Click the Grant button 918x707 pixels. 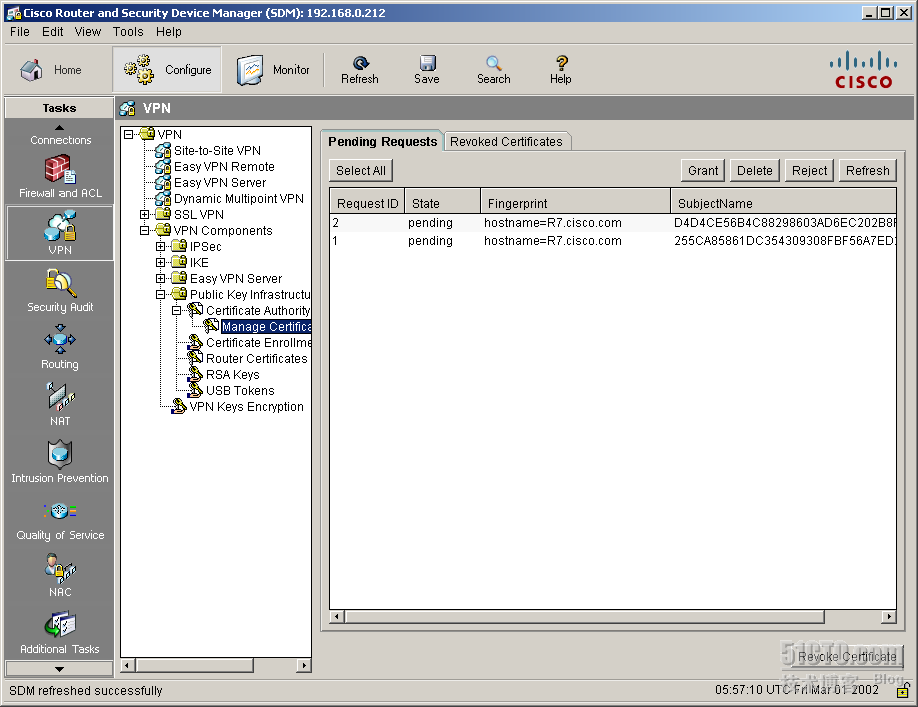pos(703,170)
